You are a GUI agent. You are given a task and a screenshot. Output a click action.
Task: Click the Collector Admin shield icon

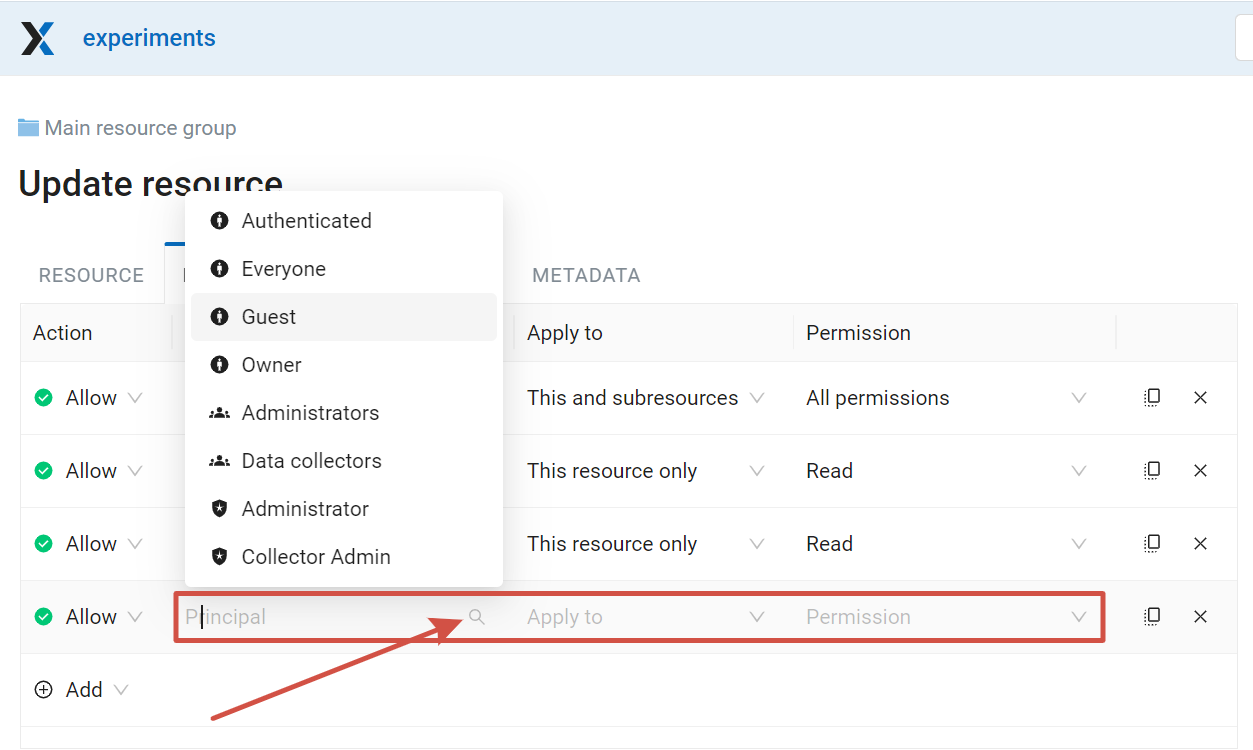point(219,557)
